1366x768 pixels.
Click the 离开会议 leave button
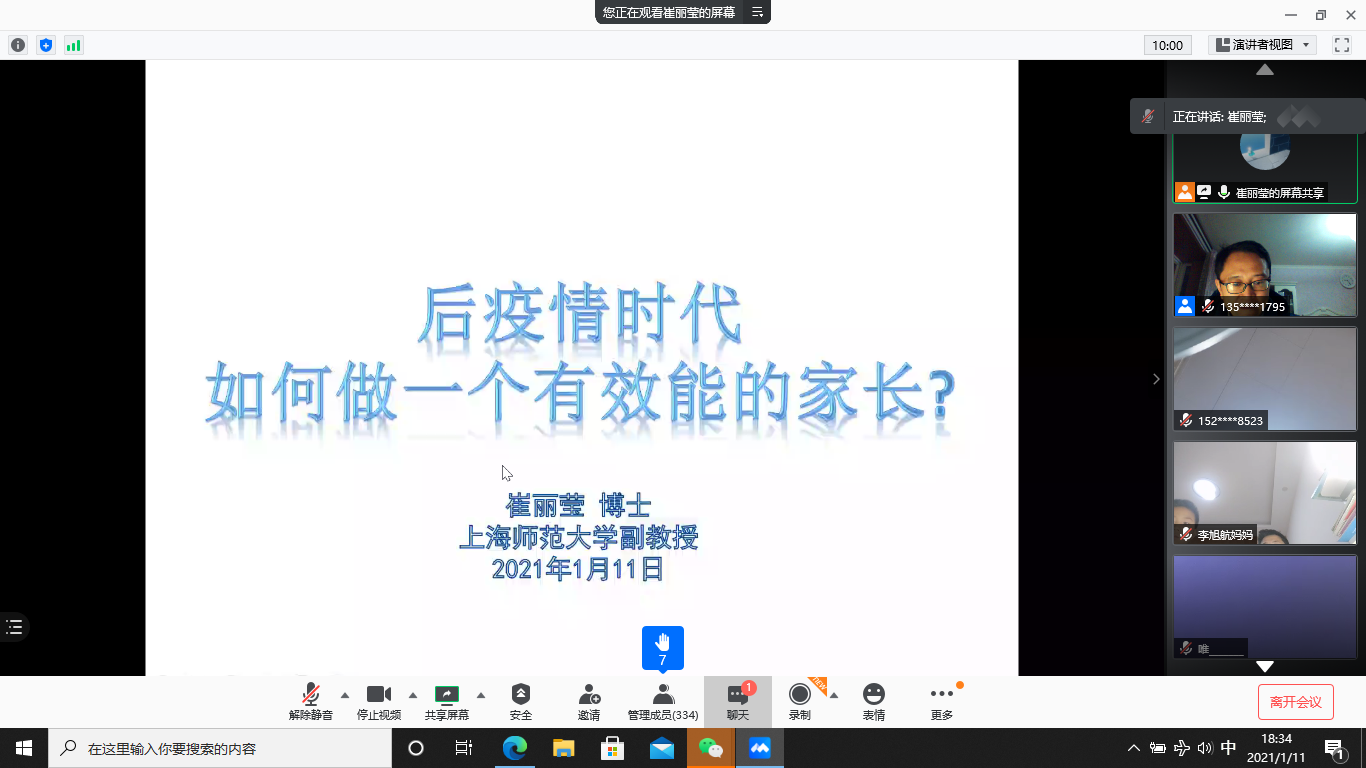pyautogui.click(x=1296, y=702)
